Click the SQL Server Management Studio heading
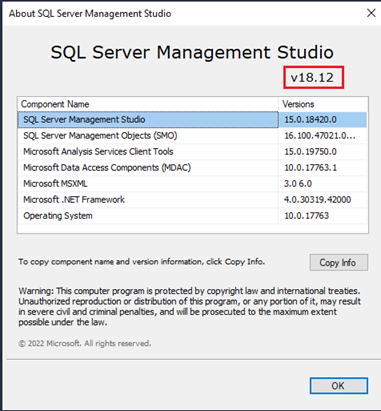 point(192,52)
